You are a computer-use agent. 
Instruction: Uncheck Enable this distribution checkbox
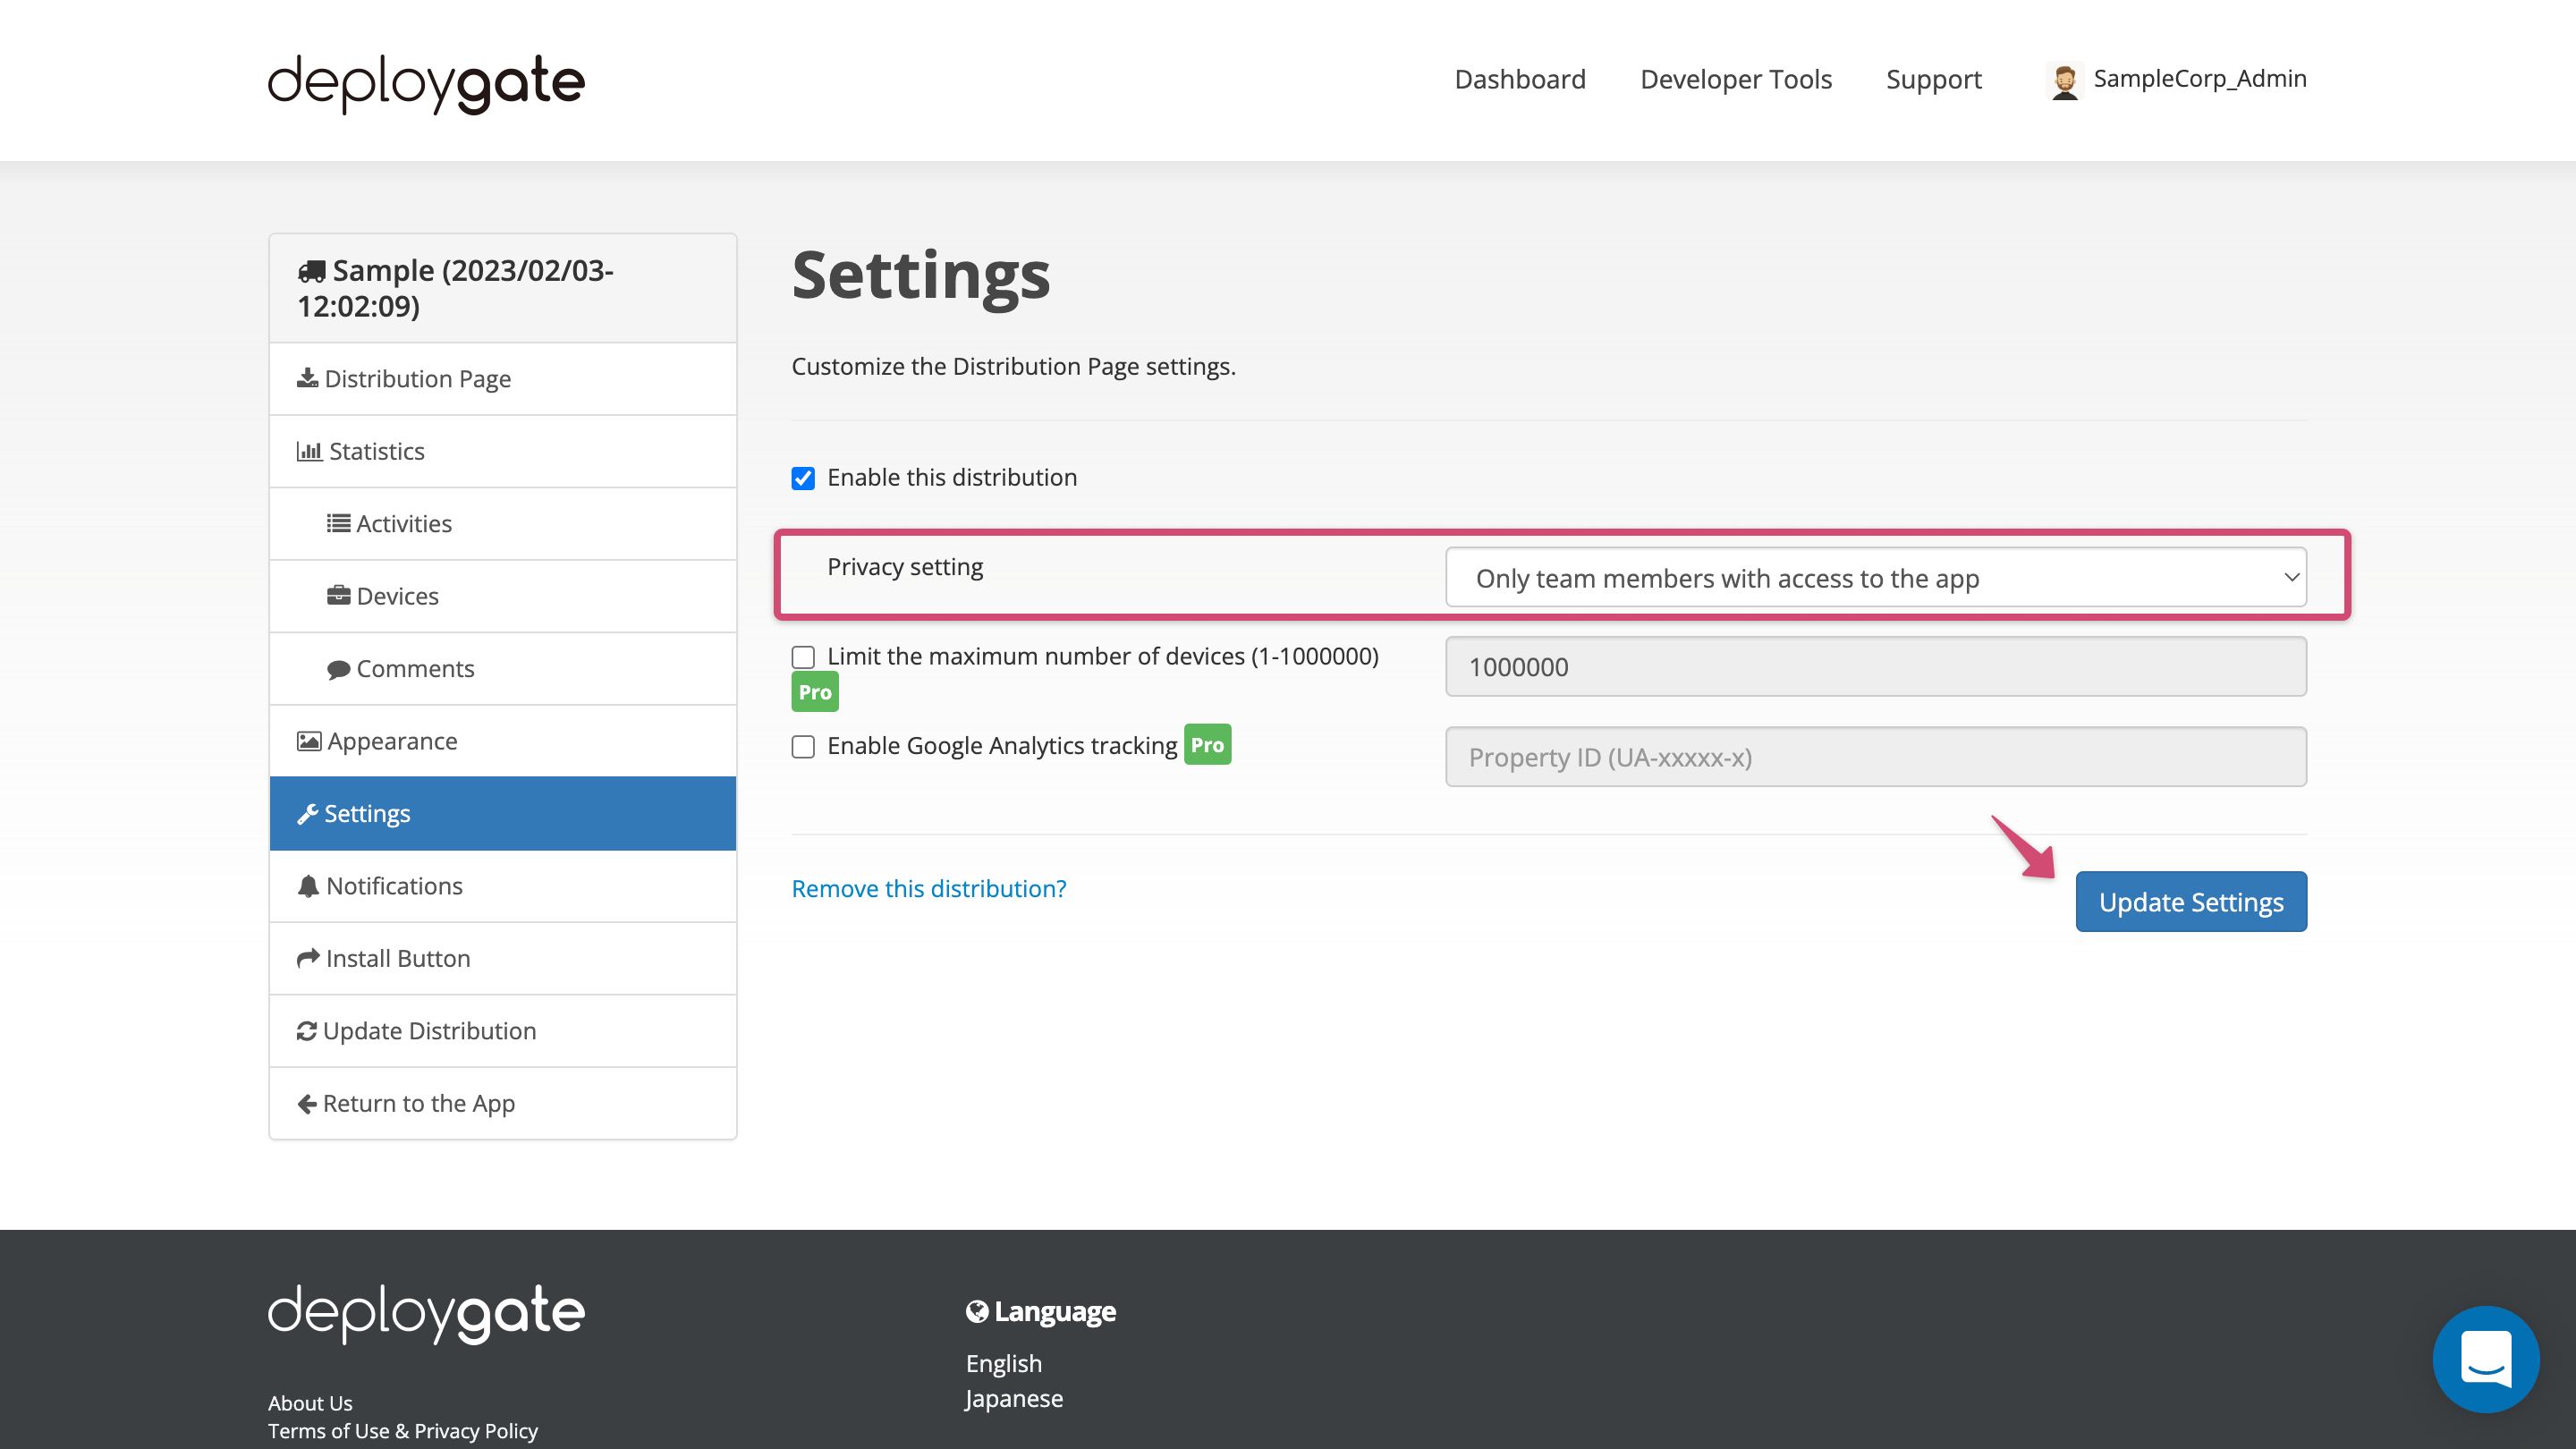click(803, 478)
